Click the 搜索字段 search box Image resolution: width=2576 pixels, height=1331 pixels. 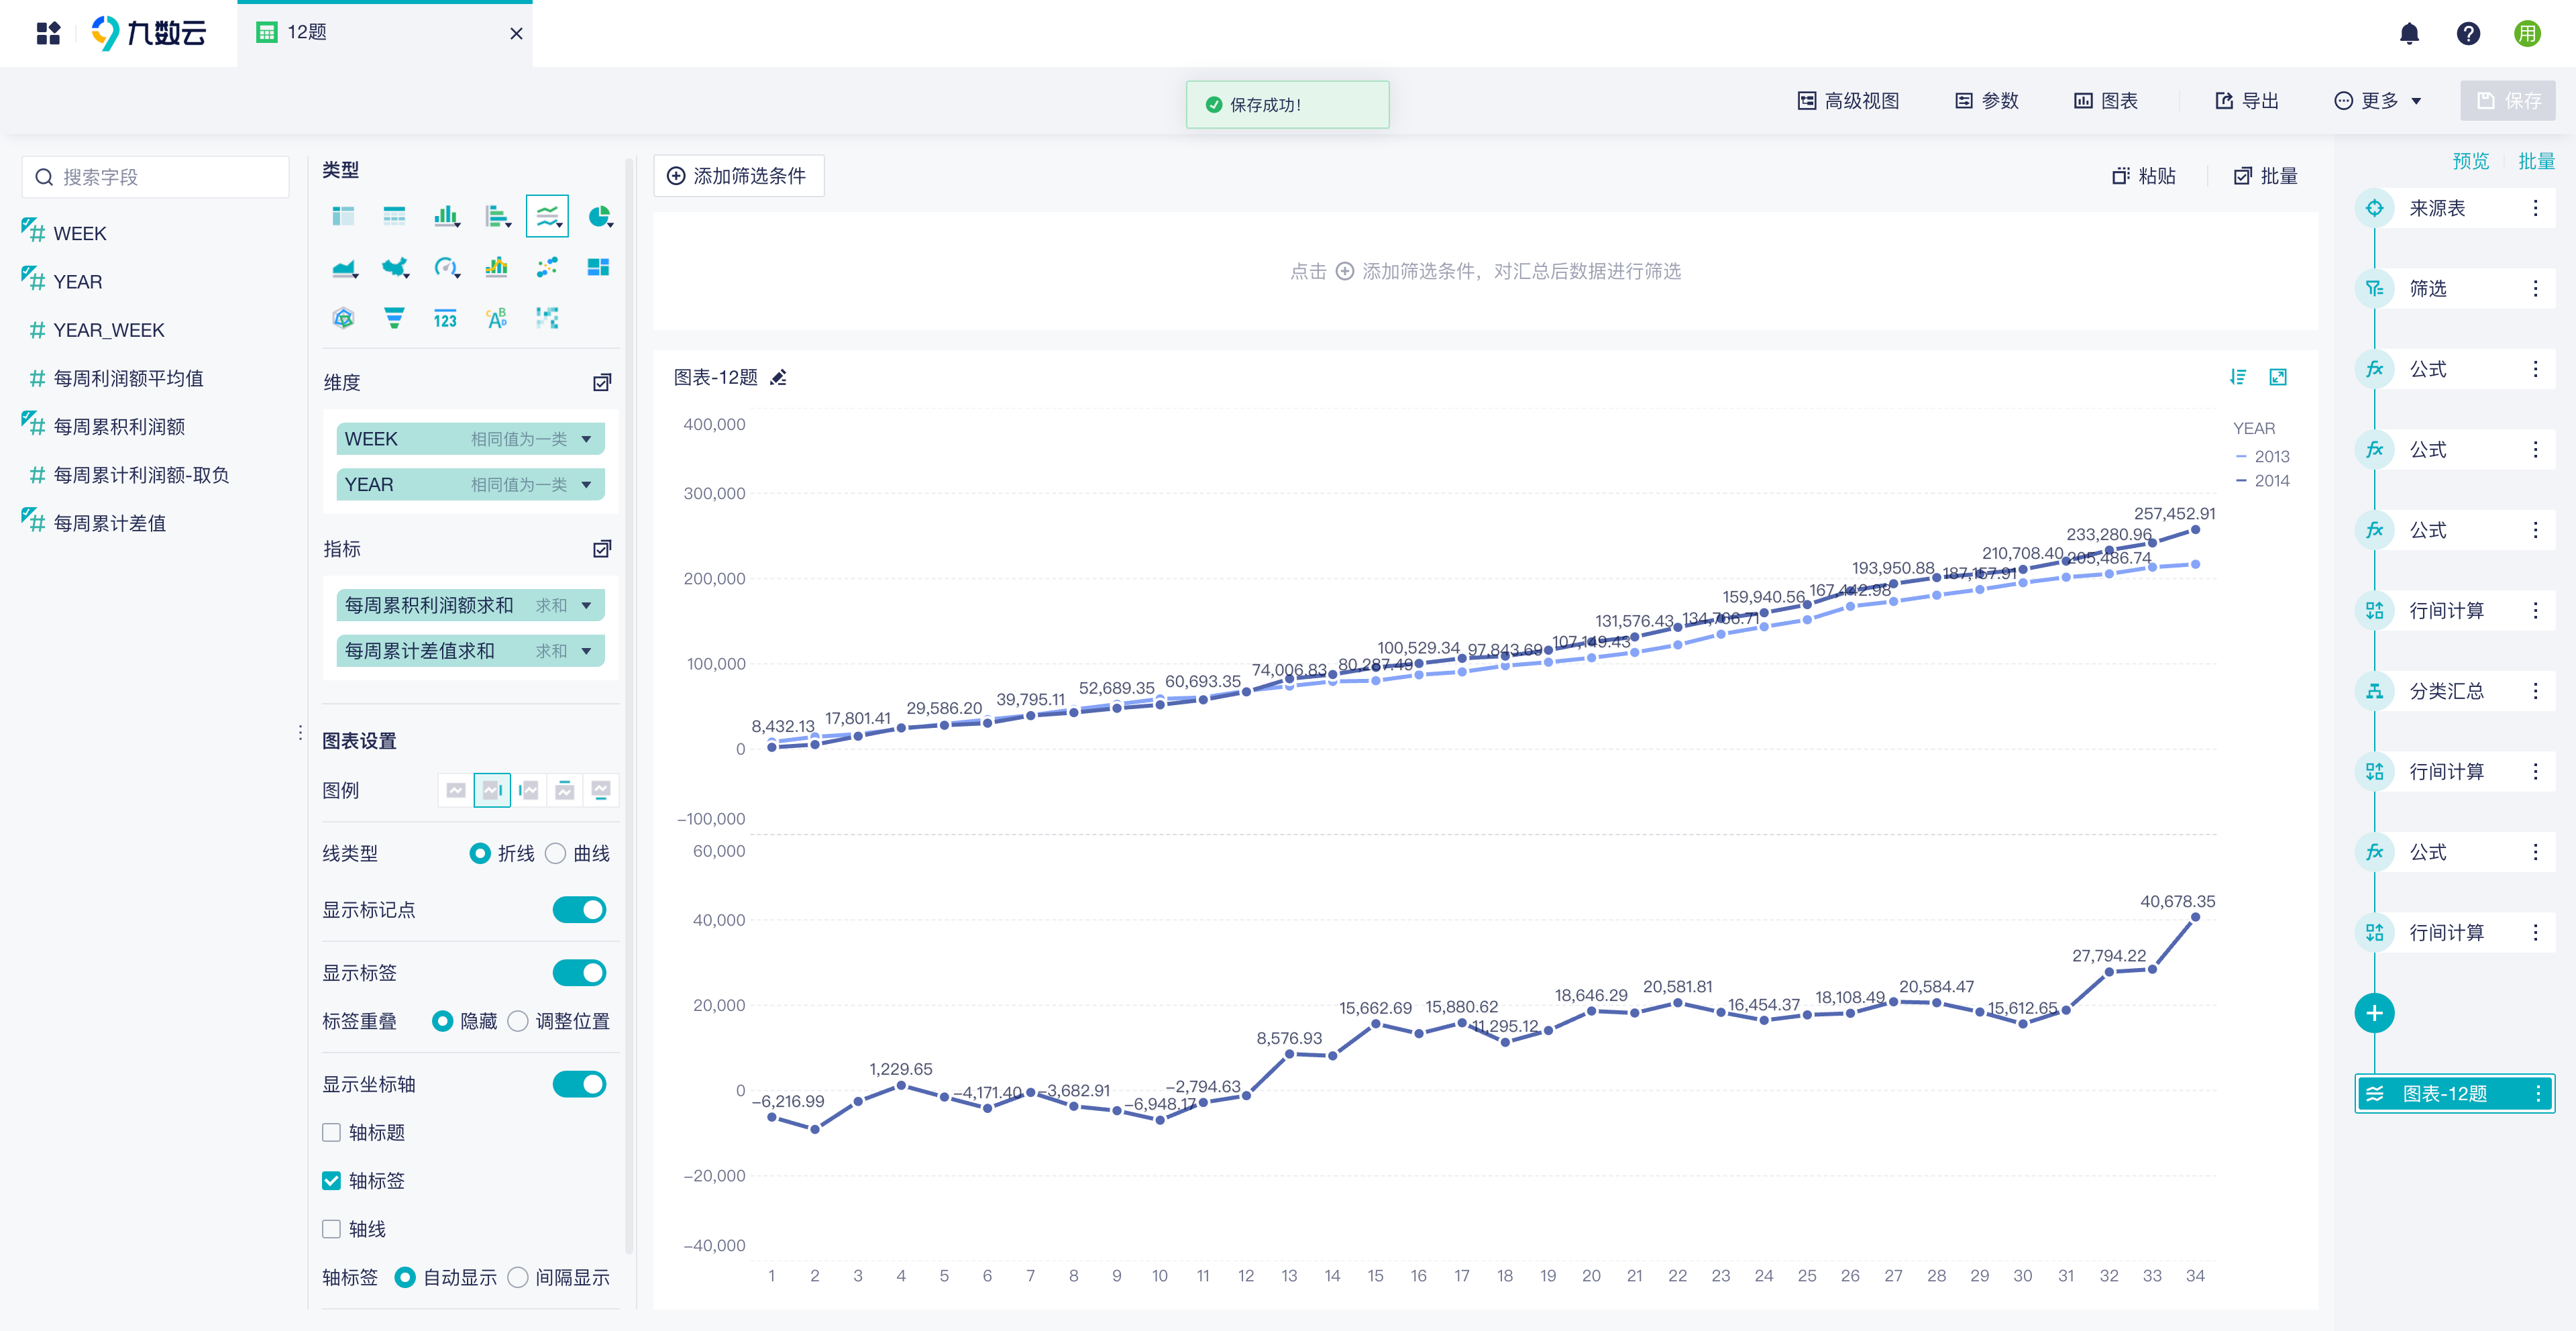click(x=156, y=177)
